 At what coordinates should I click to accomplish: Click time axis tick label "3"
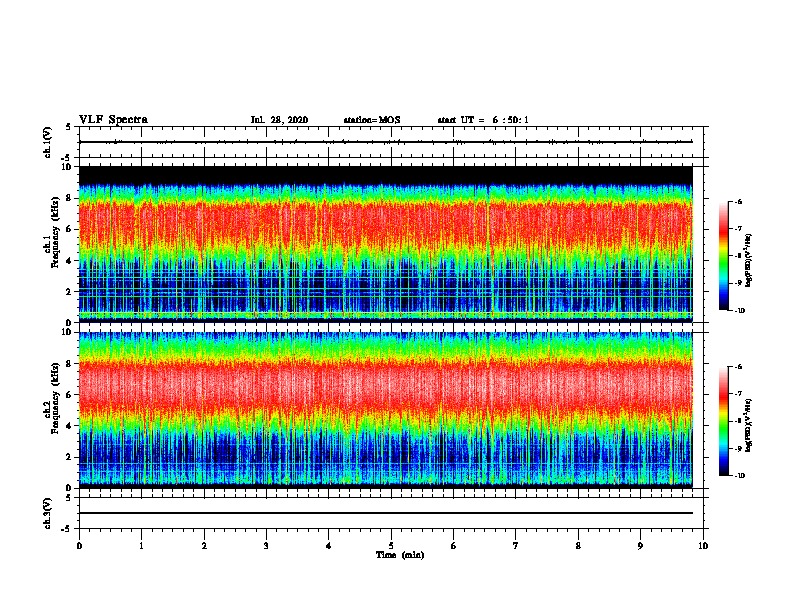pos(266,546)
